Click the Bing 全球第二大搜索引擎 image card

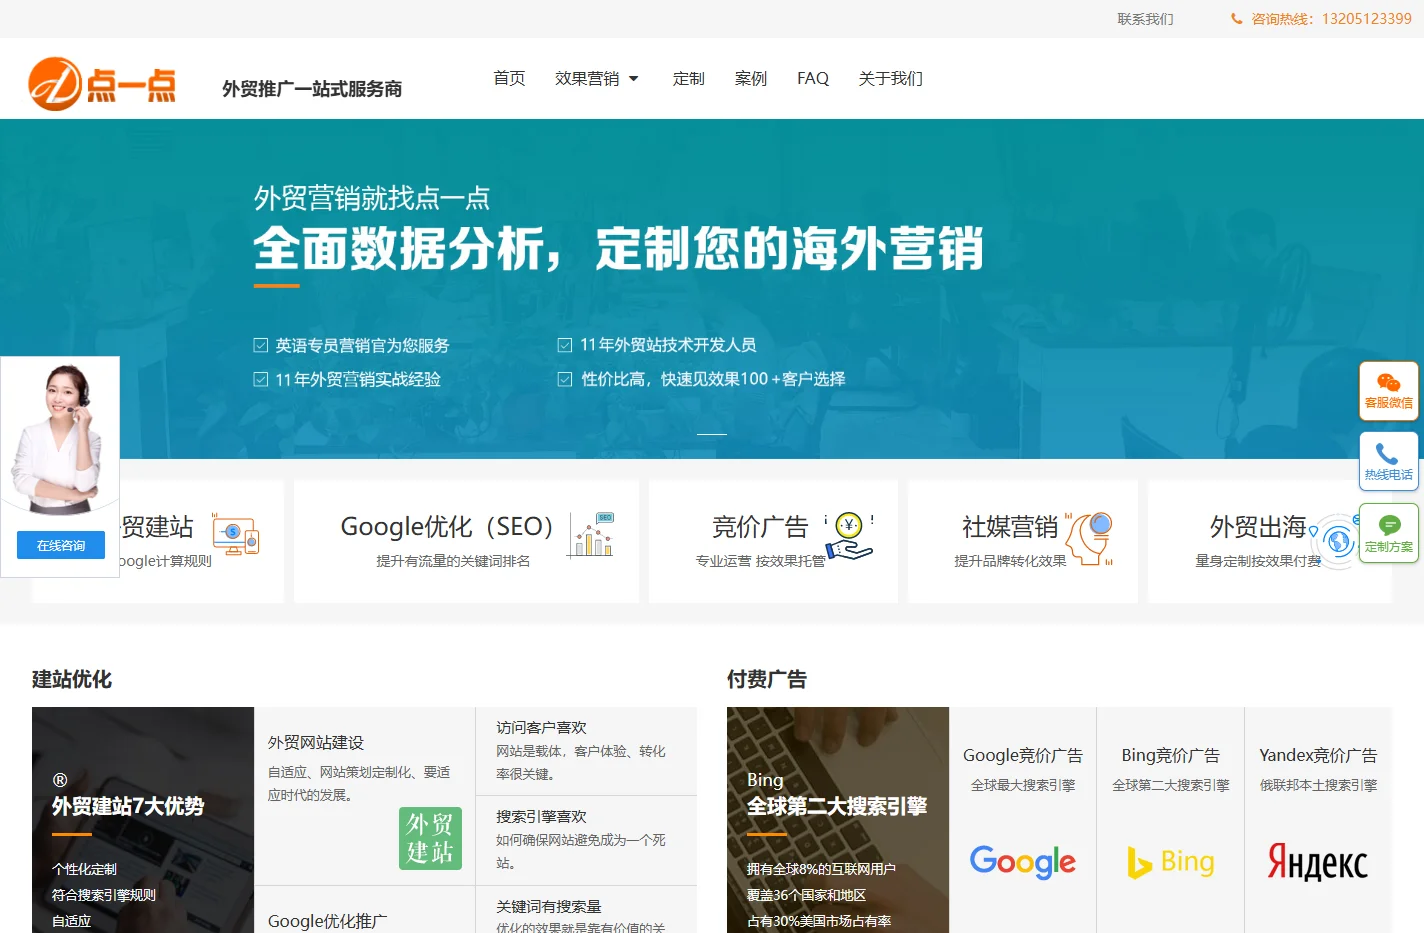[838, 820]
